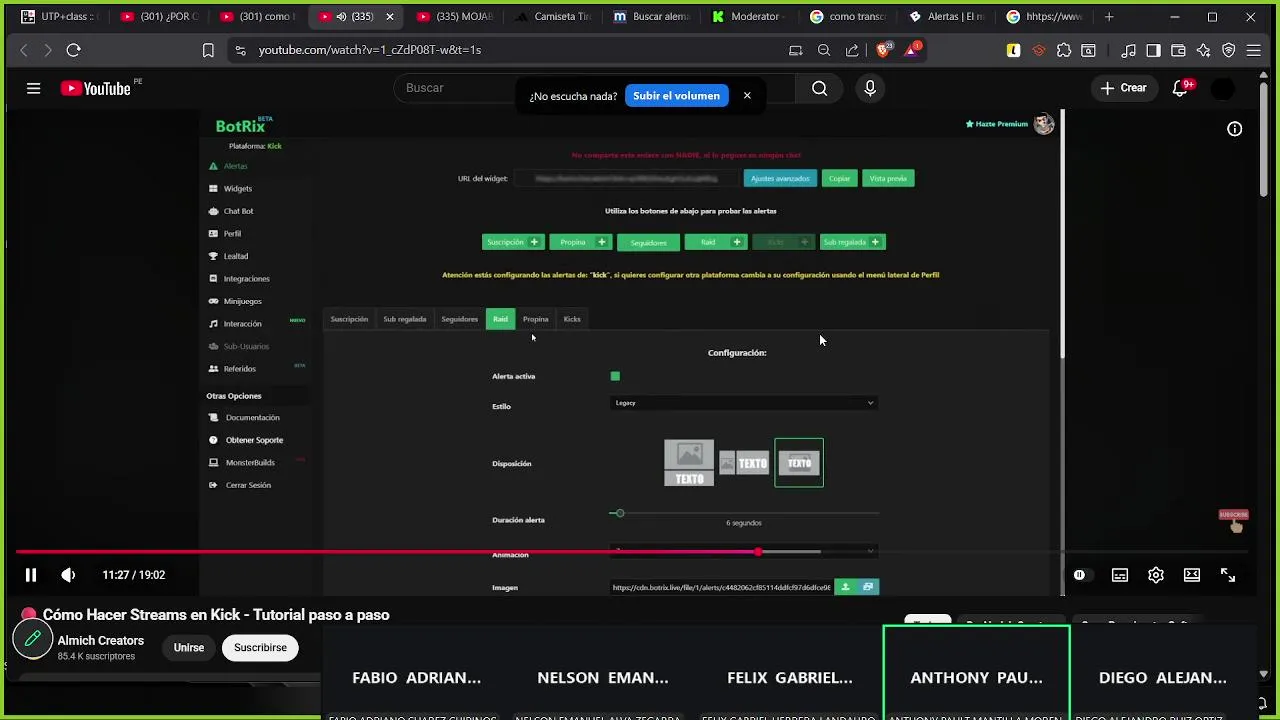
Task: Switch to the Camiseta Tir browser tab
Action: (554, 17)
